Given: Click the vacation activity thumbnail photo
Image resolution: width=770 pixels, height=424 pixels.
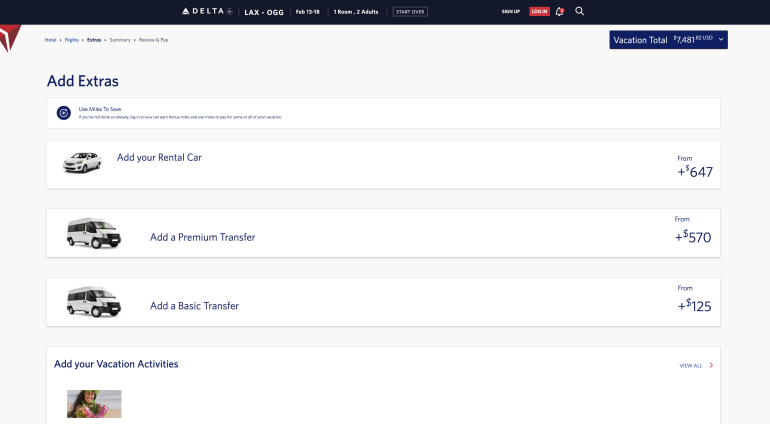Looking at the screenshot, I should tap(94, 404).
